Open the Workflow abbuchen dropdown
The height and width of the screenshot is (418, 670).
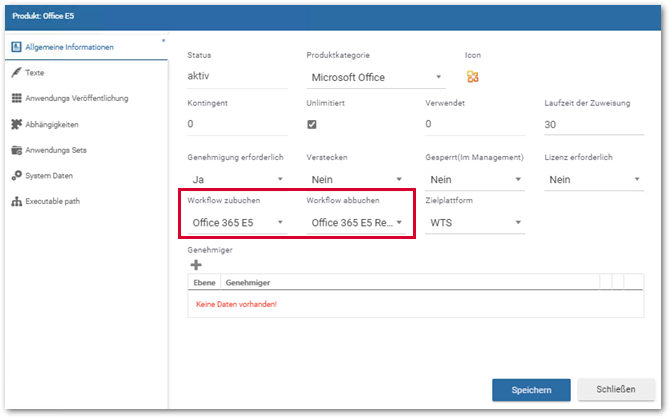pyautogui.click(x=356, y=223)
